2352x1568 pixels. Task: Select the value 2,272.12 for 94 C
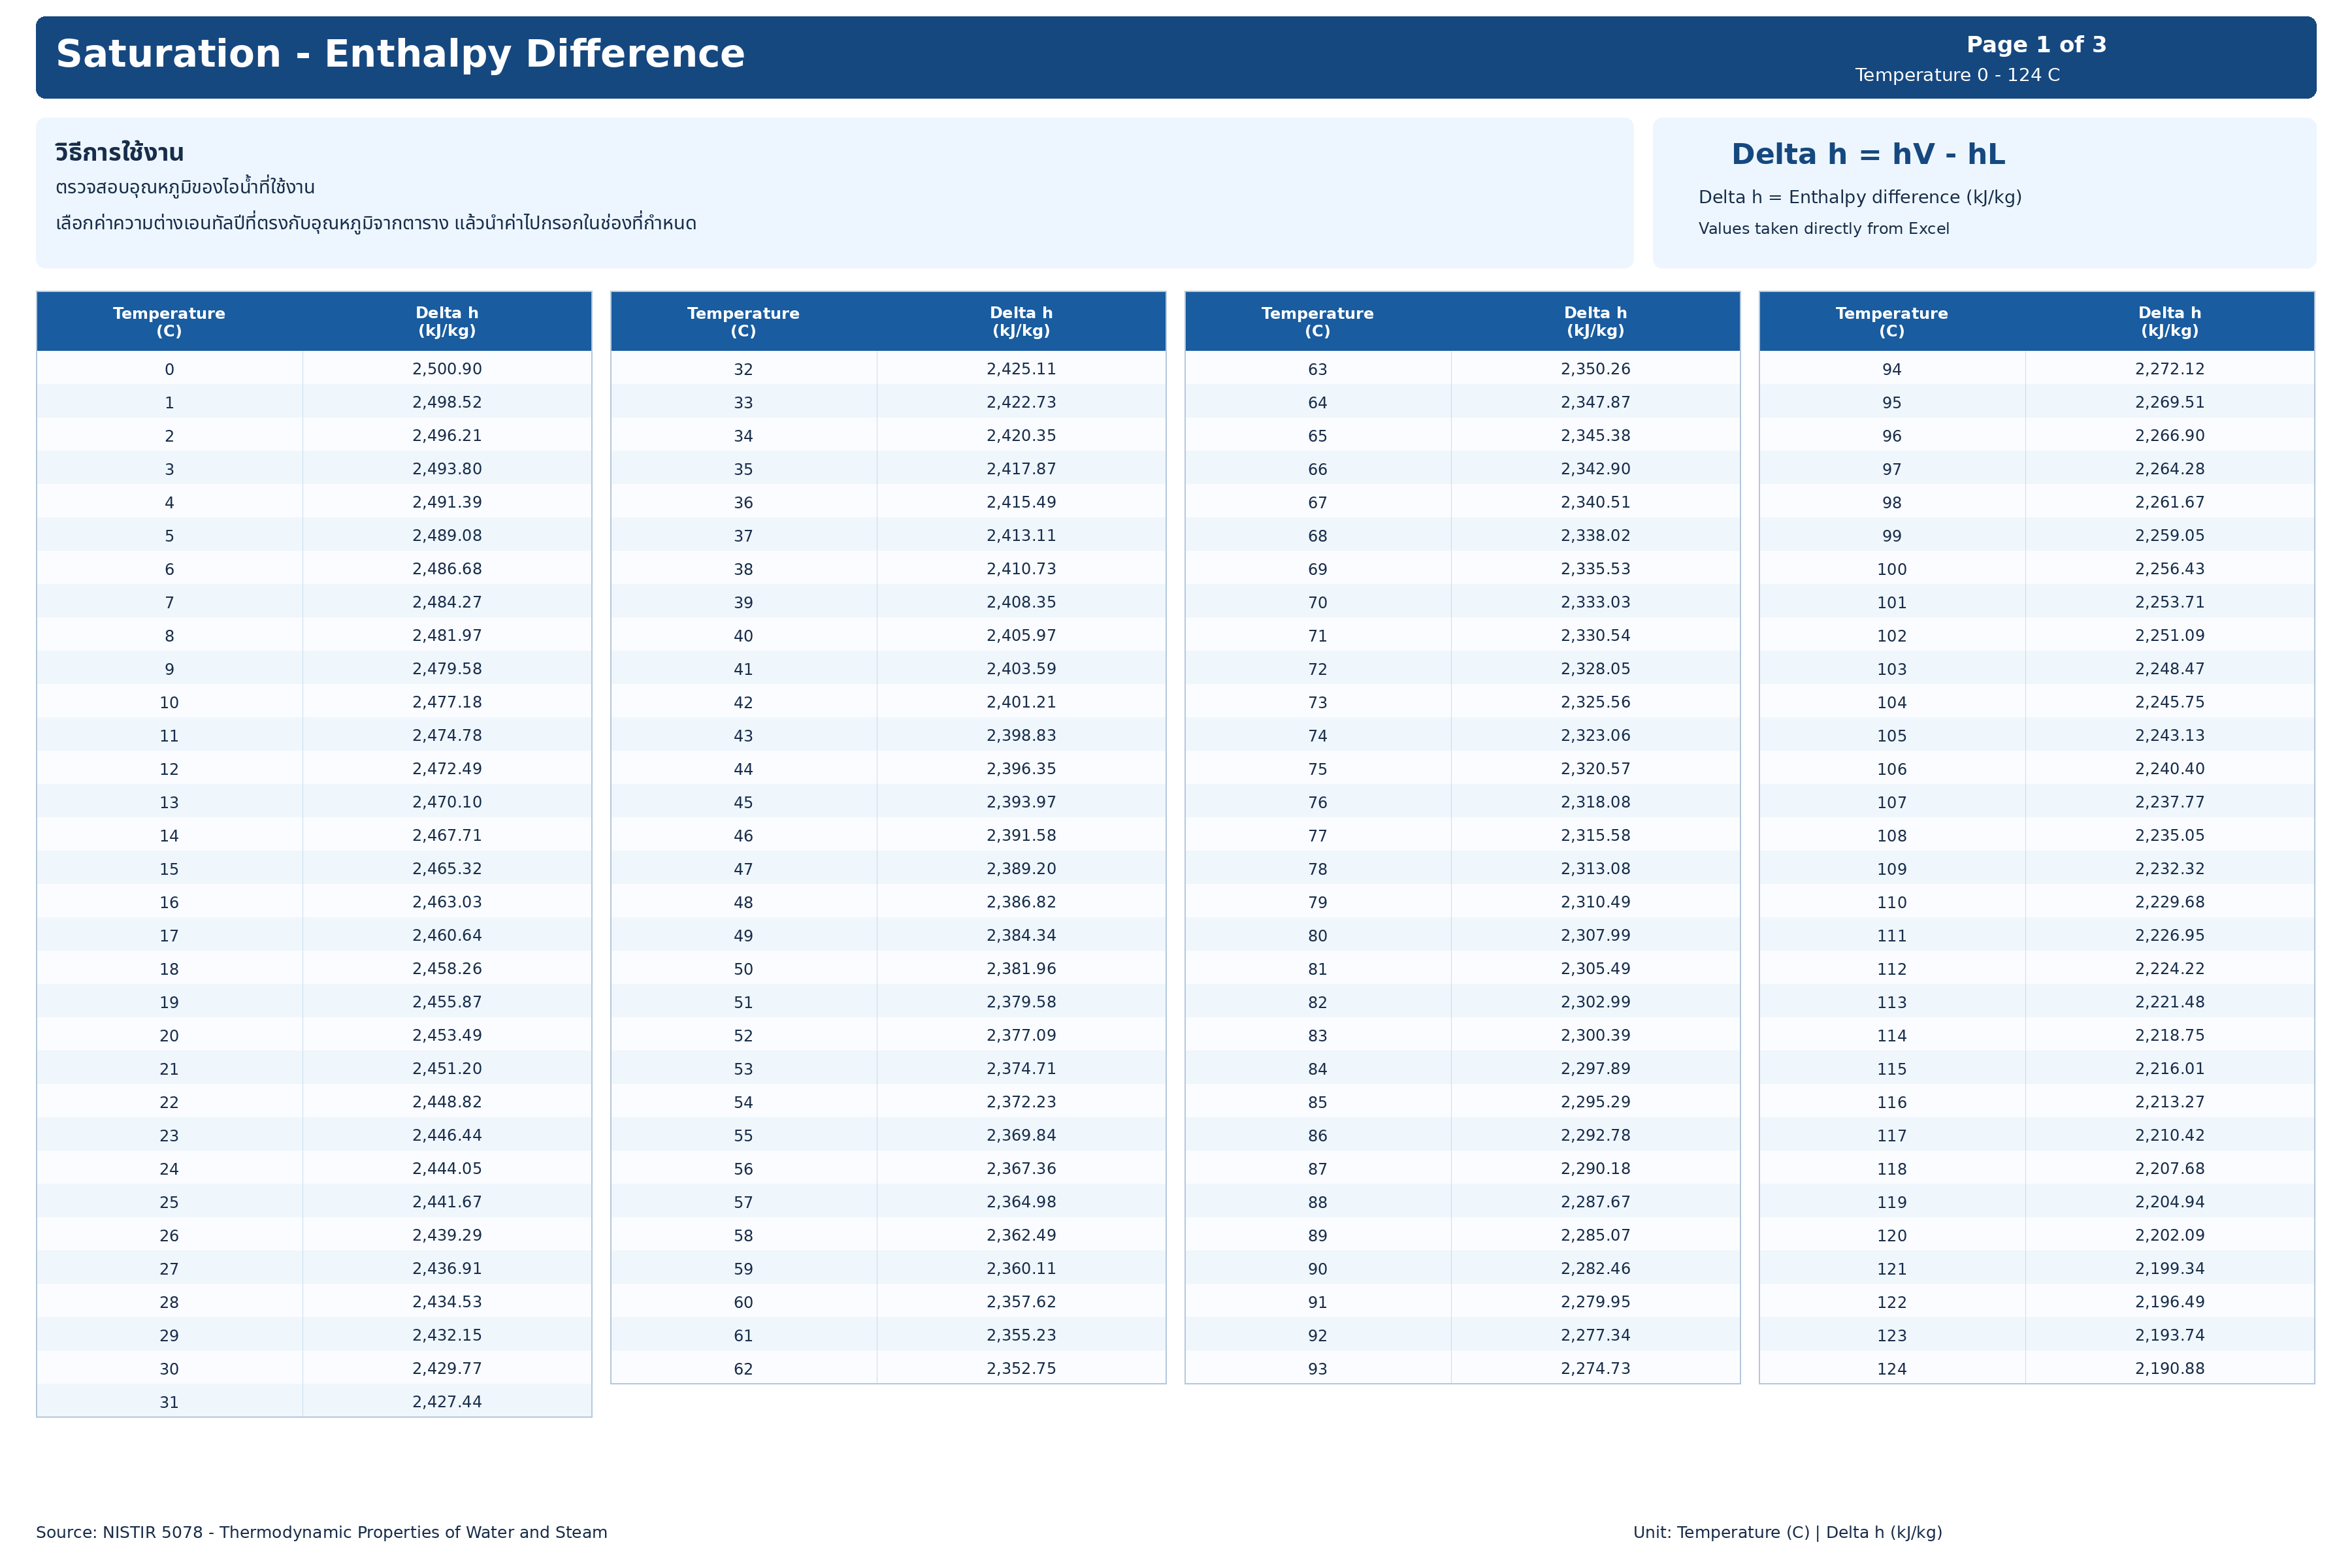click(x=2169, y=369)
